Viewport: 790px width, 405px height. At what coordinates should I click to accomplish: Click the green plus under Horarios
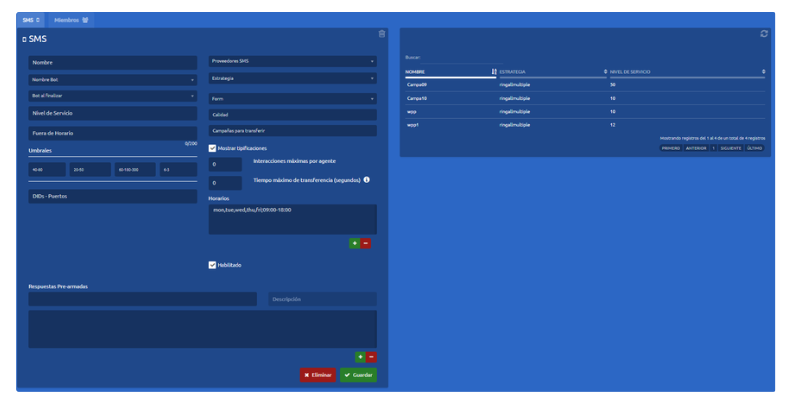coord(354,243)
